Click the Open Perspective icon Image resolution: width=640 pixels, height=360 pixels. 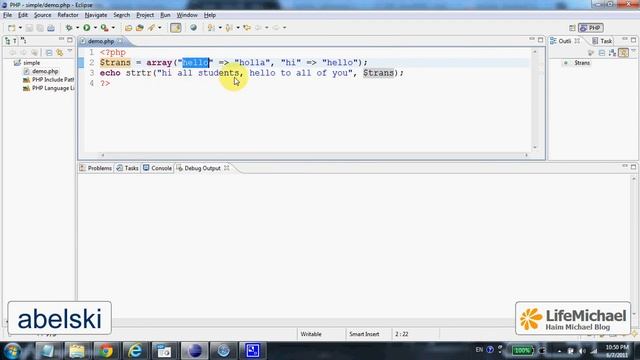572,28
